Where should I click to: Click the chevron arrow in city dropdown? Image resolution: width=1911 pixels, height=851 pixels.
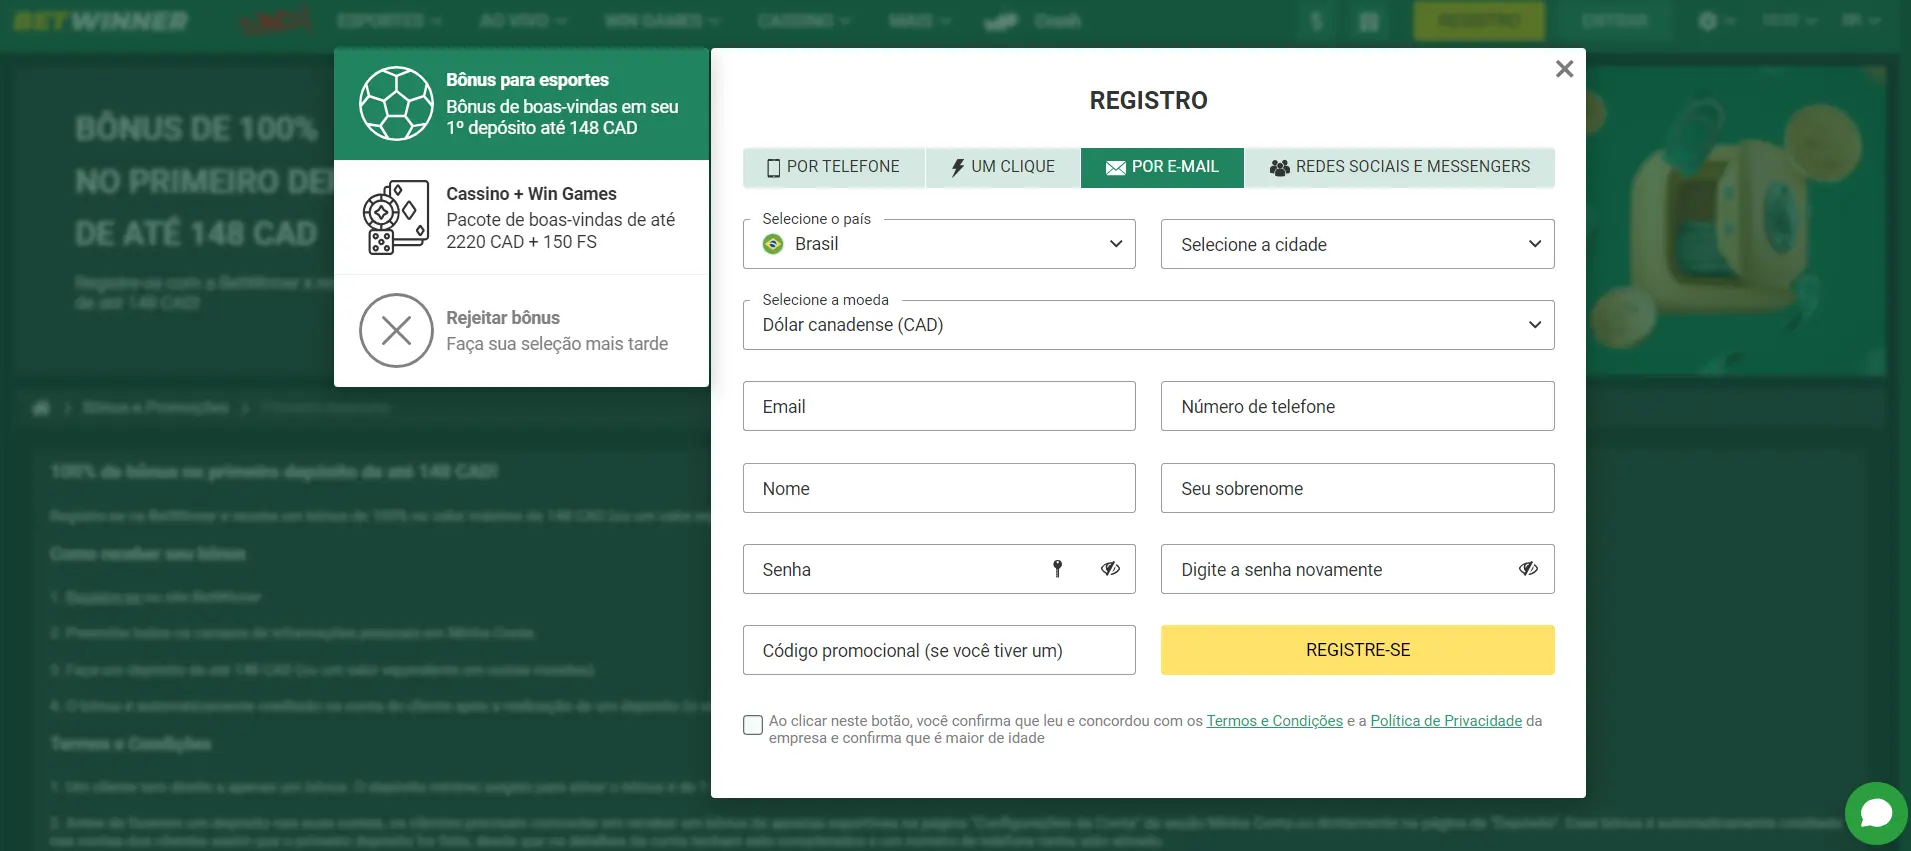click(1534, 244)
